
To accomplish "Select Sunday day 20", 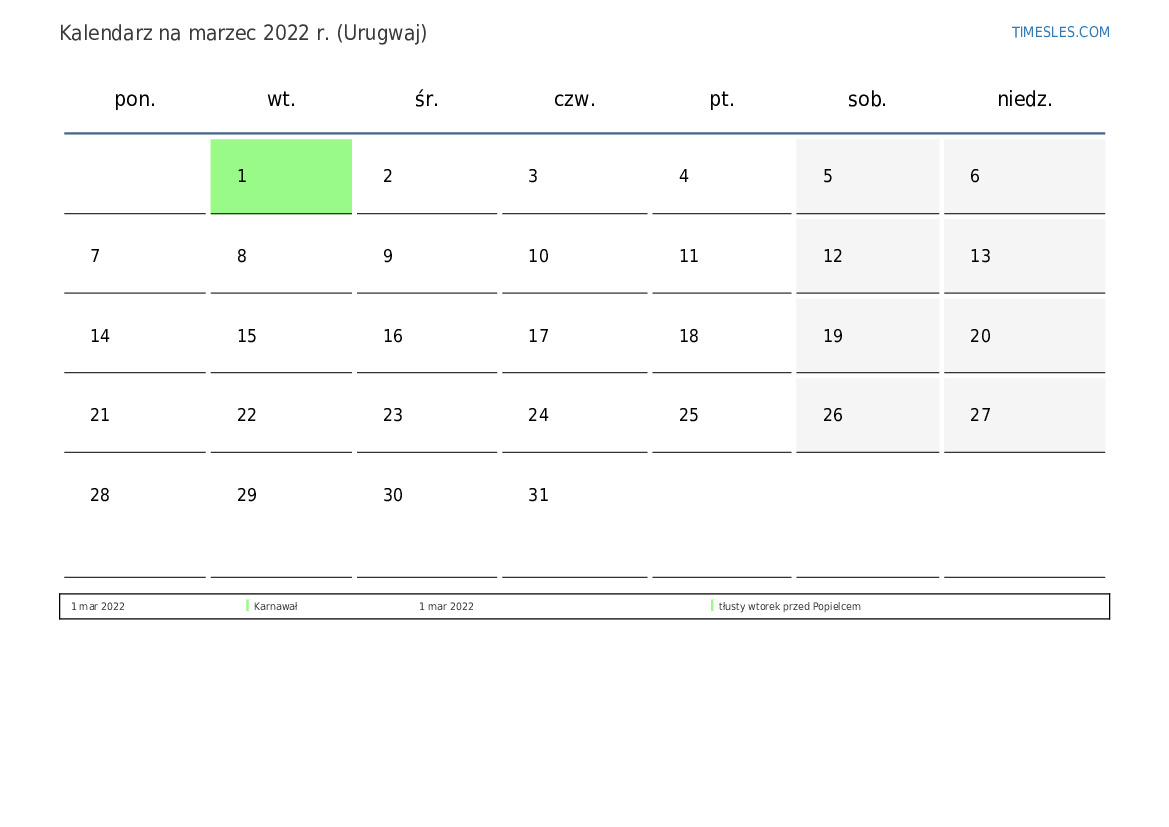I will (1024, 336).
